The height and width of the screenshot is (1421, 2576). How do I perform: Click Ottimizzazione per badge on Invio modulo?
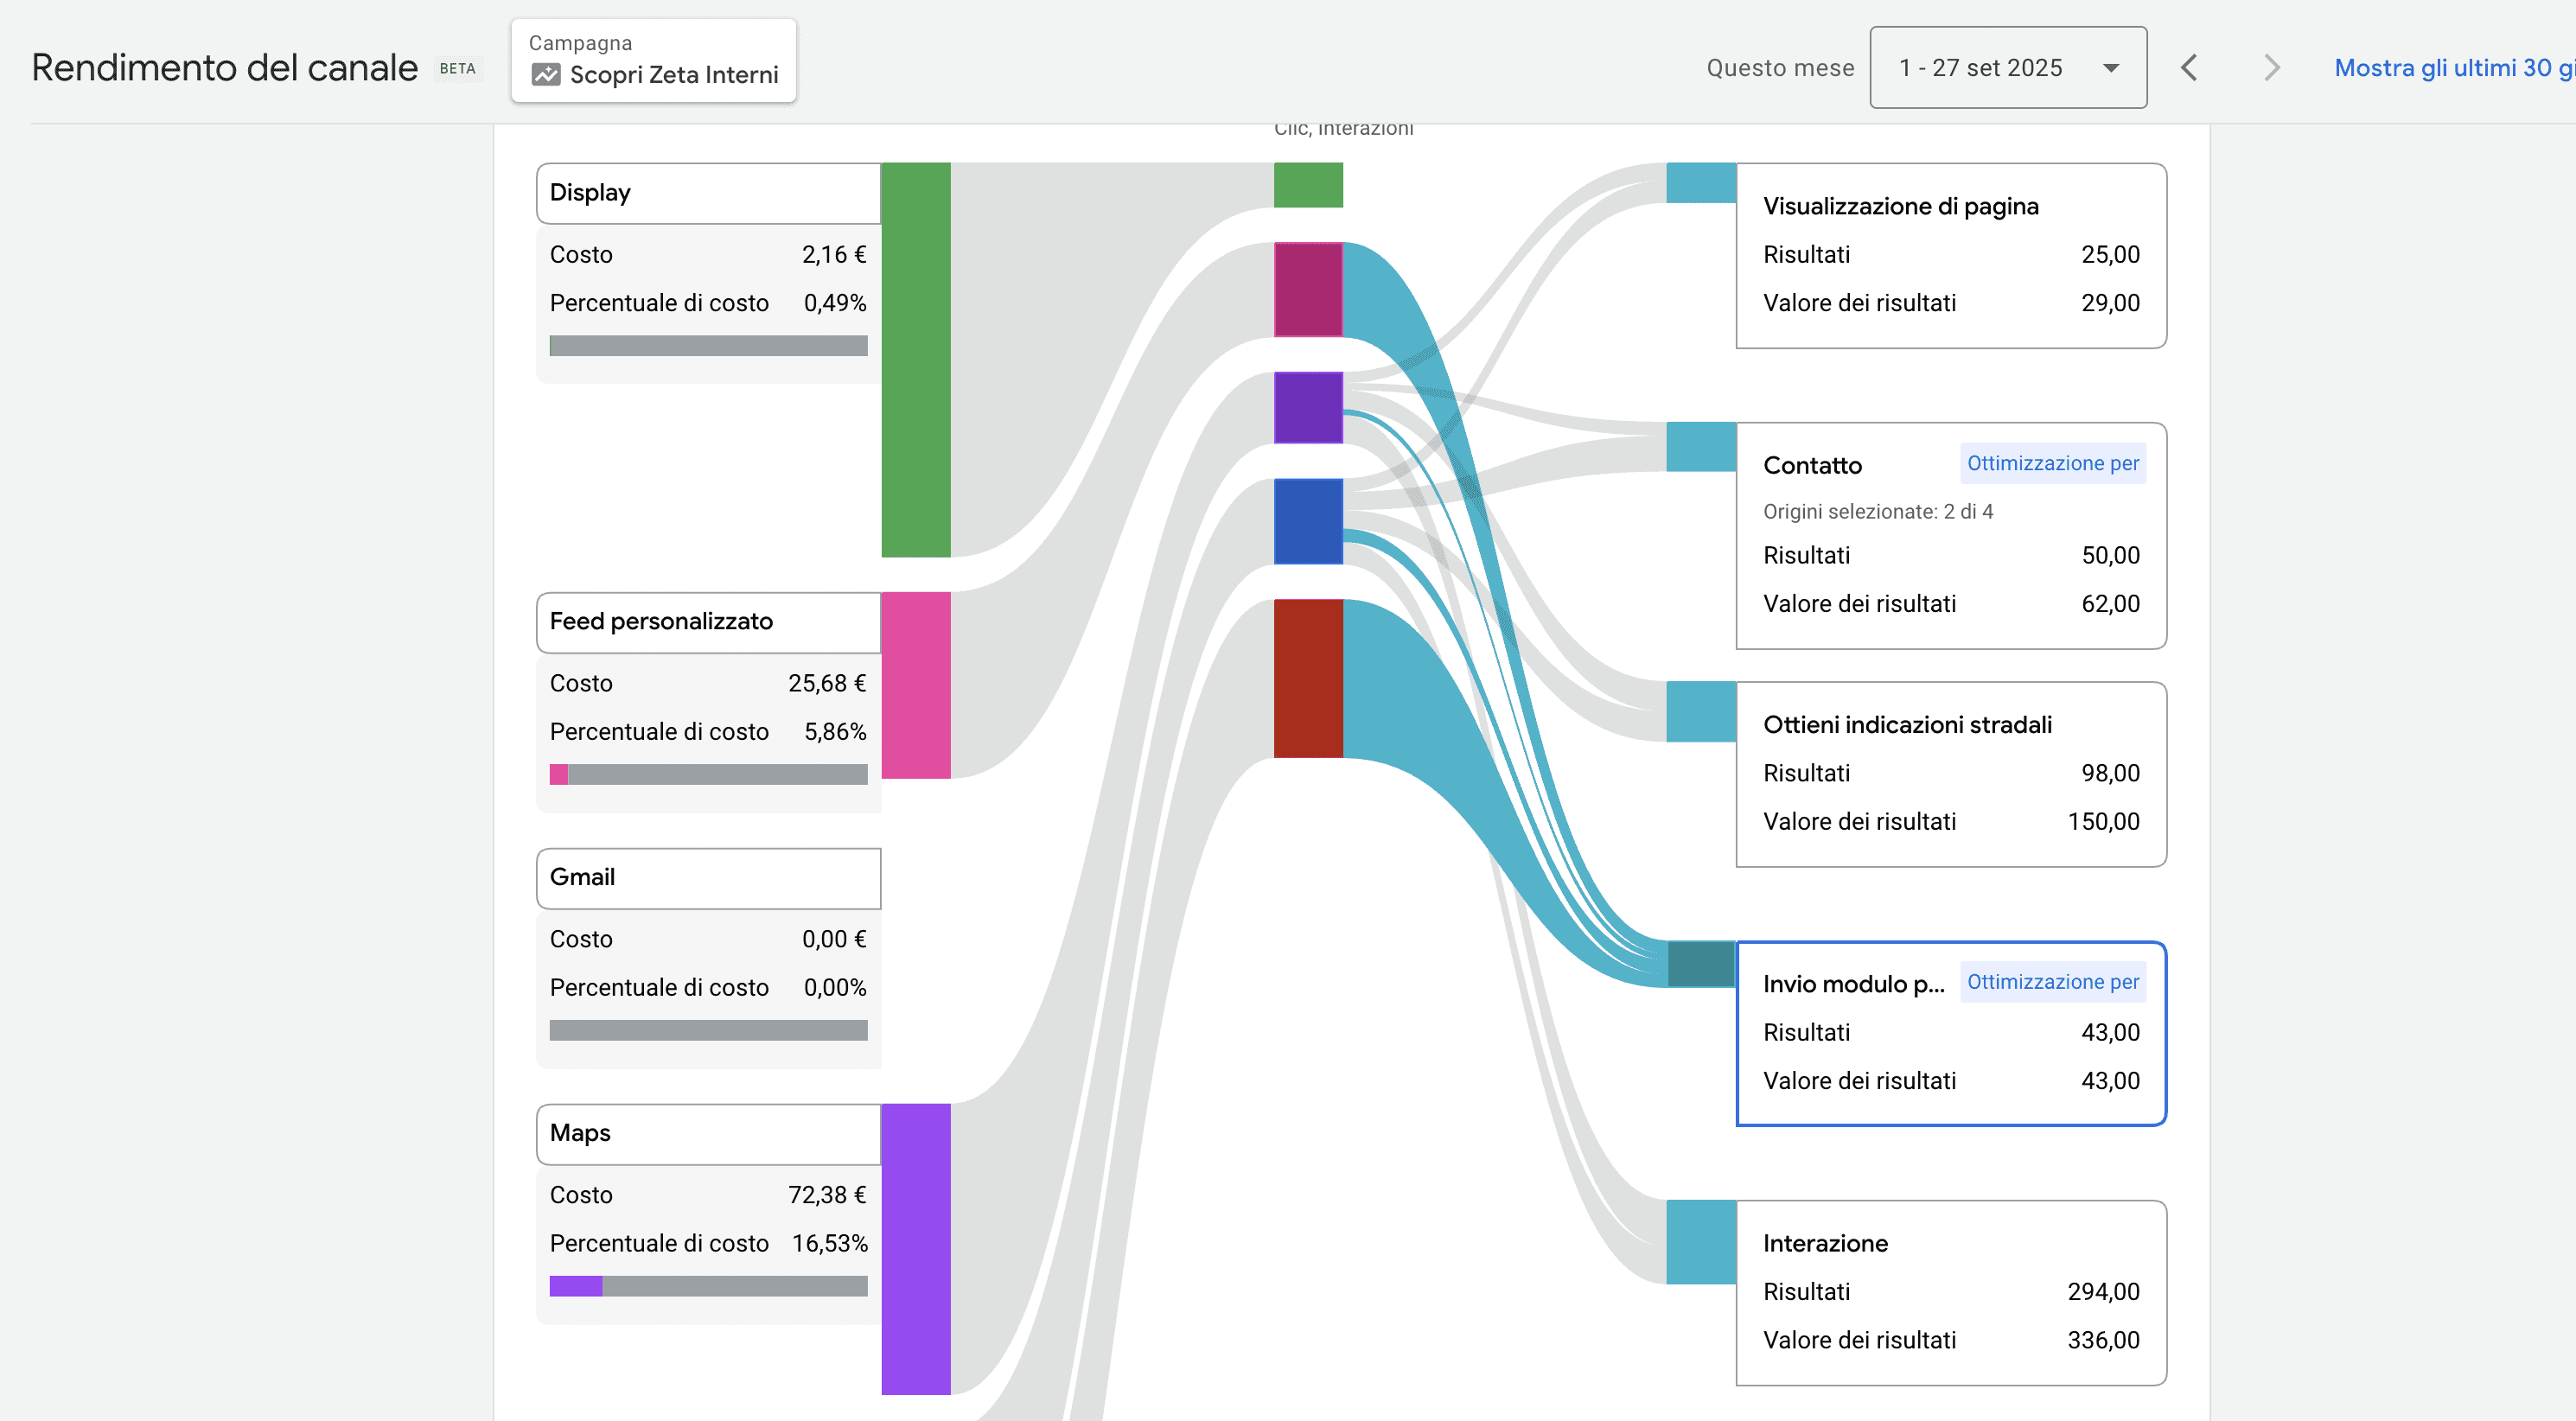coord(2052,982)
